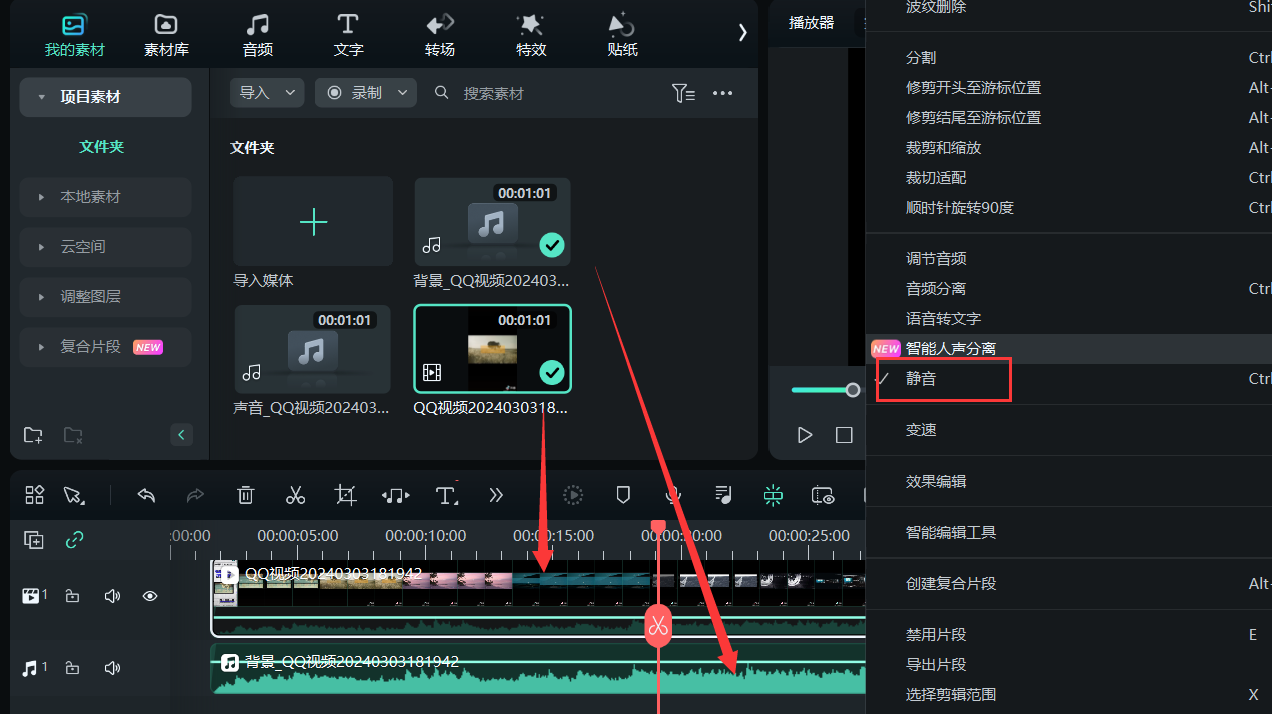Toggle the video track visibility eye icon
The width and height of the screenshot is (1272, 714).
149,595
